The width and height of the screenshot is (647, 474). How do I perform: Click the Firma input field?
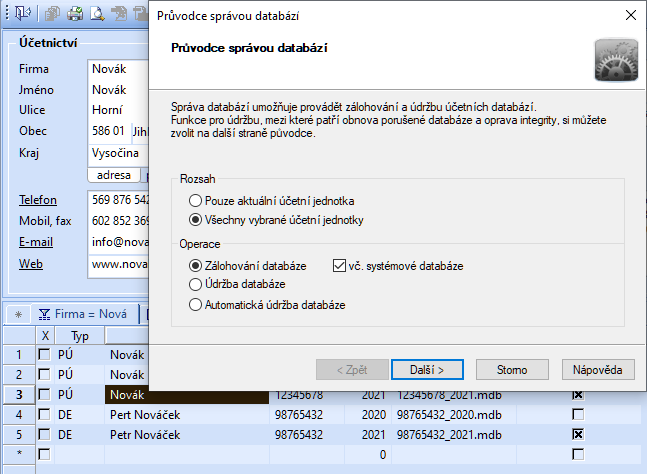pos(118,70)
